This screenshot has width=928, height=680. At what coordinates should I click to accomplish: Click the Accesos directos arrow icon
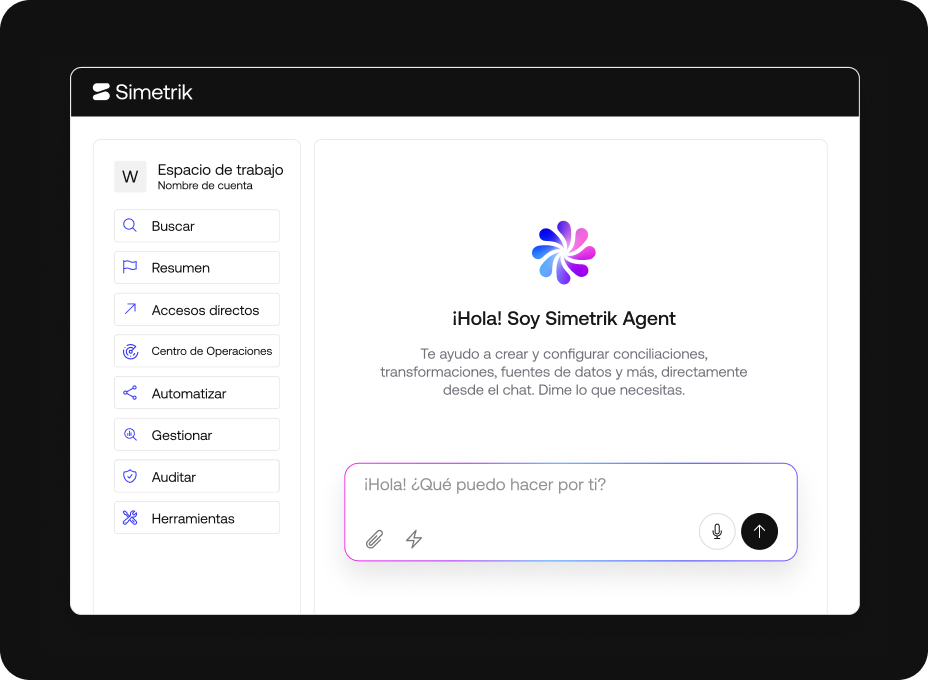(x=130, y=309)
